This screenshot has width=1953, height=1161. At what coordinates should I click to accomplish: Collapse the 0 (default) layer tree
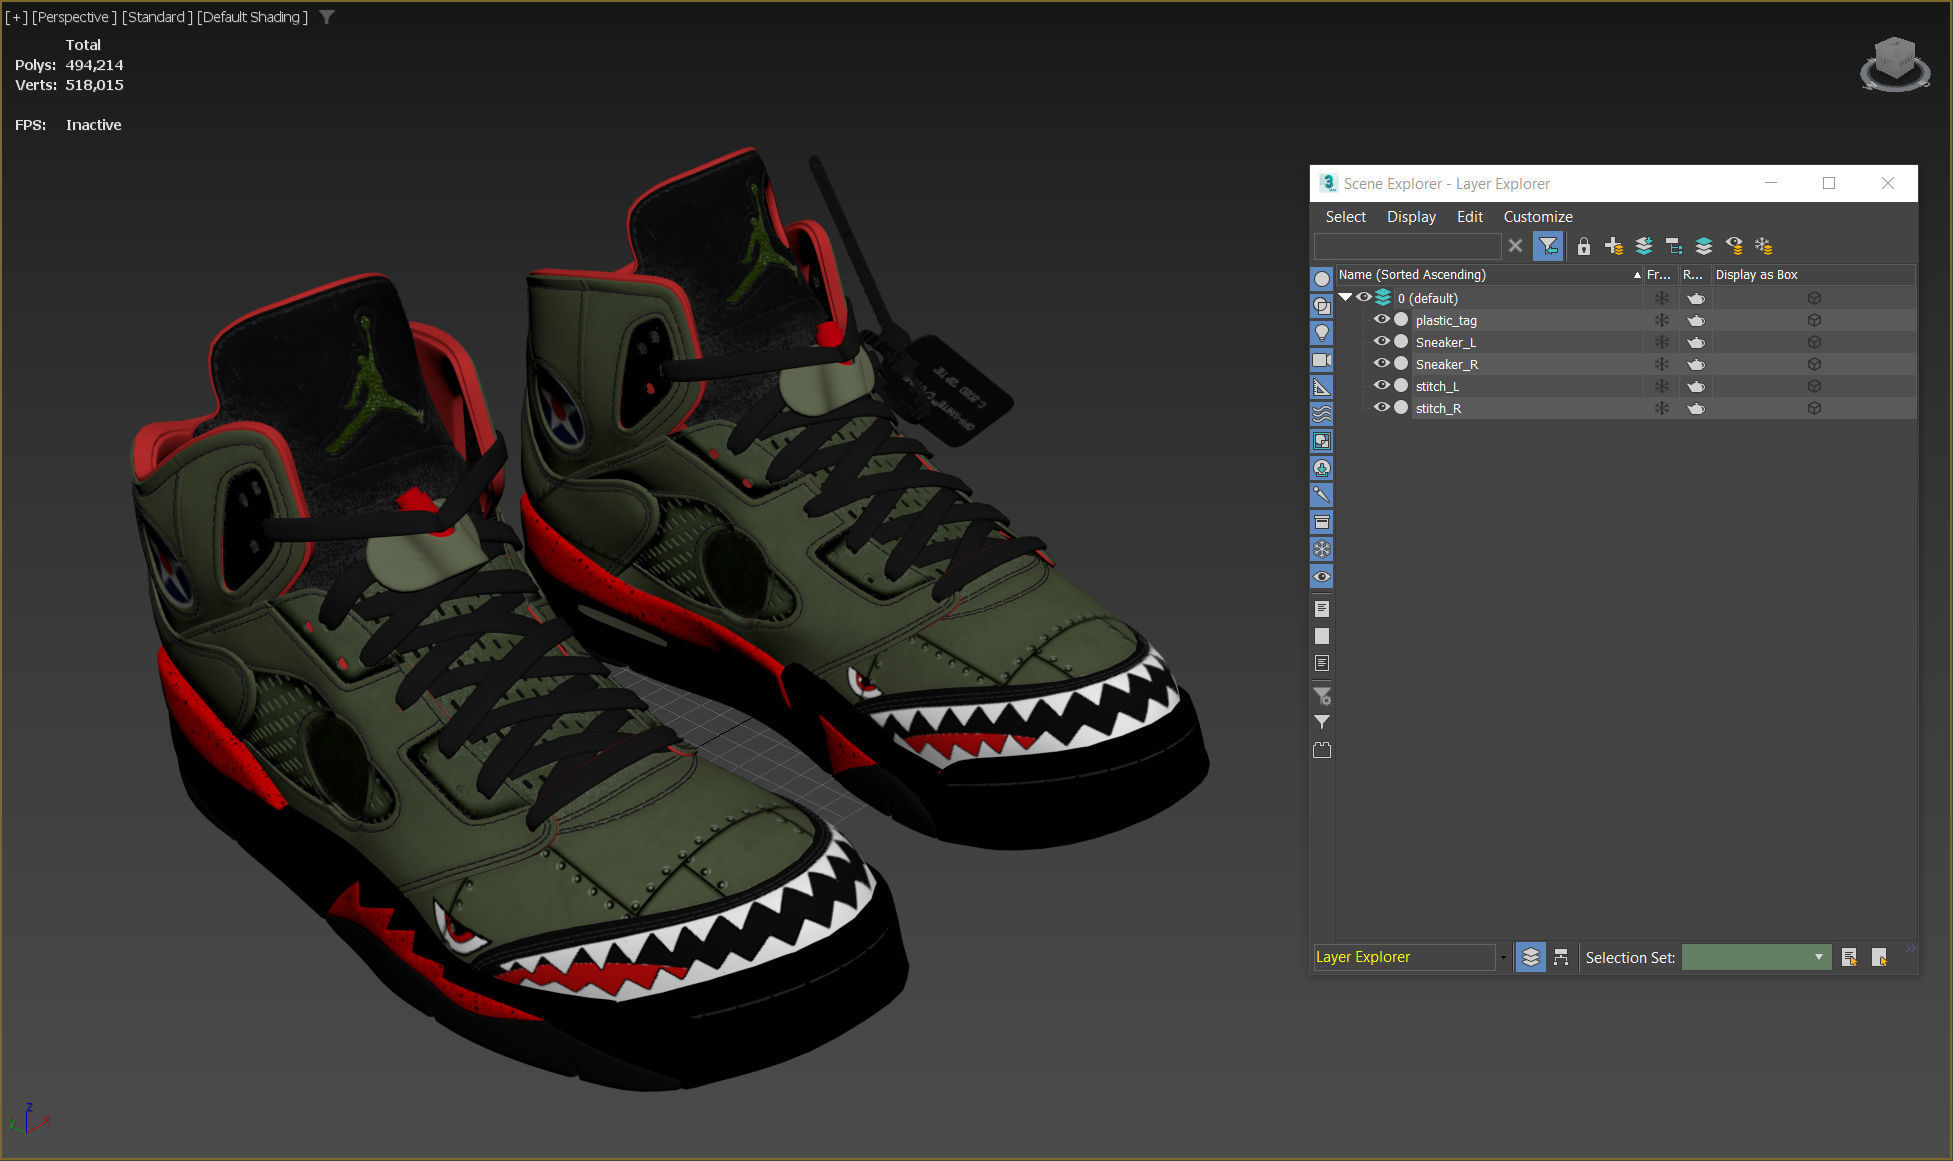click(x=1345, y=297)
